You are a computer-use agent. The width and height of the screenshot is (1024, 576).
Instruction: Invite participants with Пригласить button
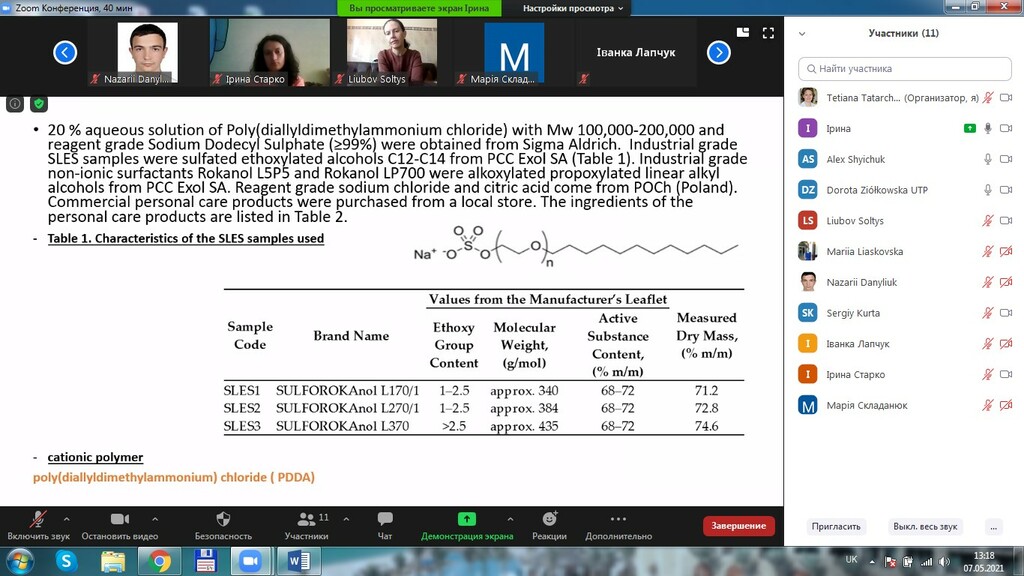[x=836, y=526]
